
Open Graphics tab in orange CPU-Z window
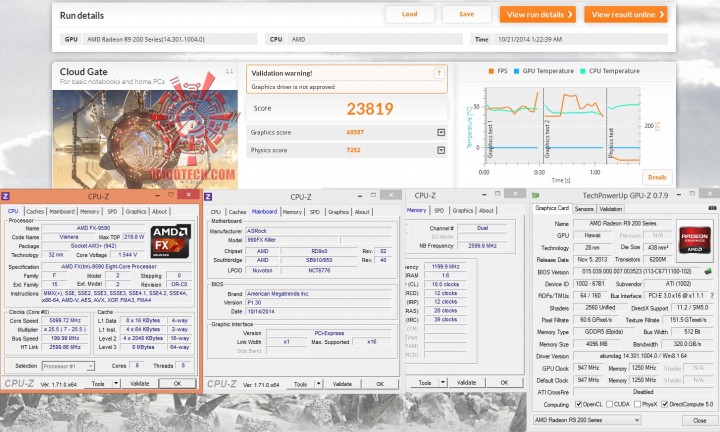136,212
